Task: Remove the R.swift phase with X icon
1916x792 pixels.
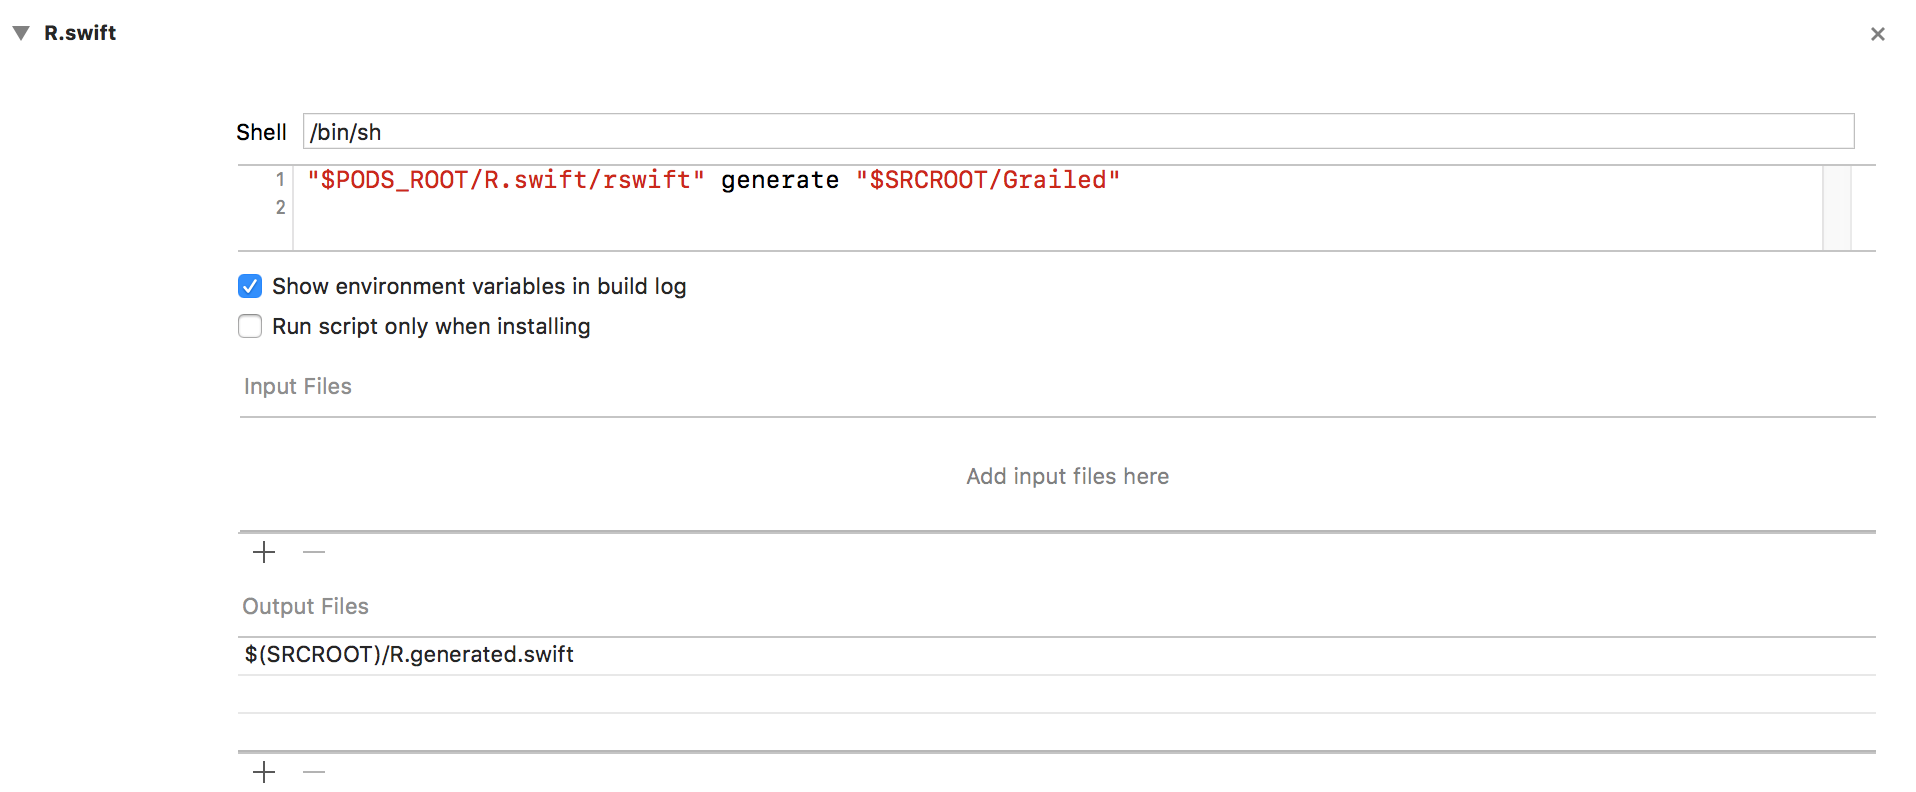Action: click(x=1877, y=34)
